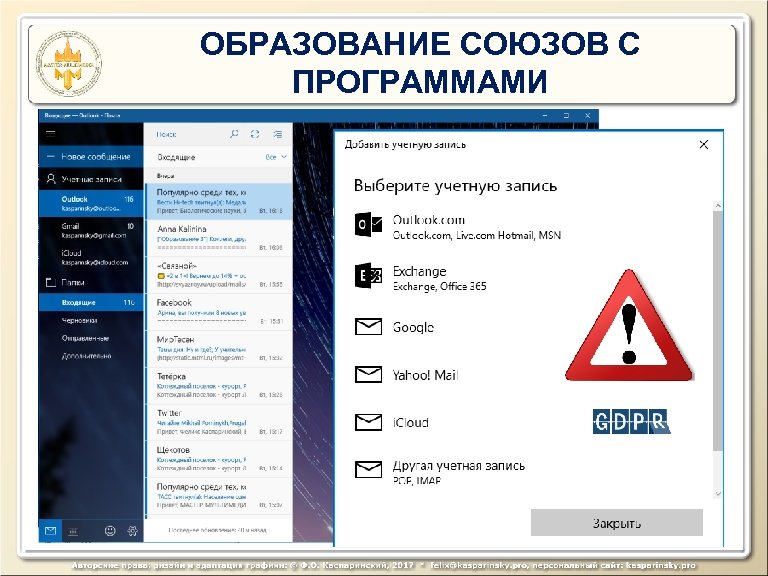Open the «Связной» email

(x=219, y=275)
